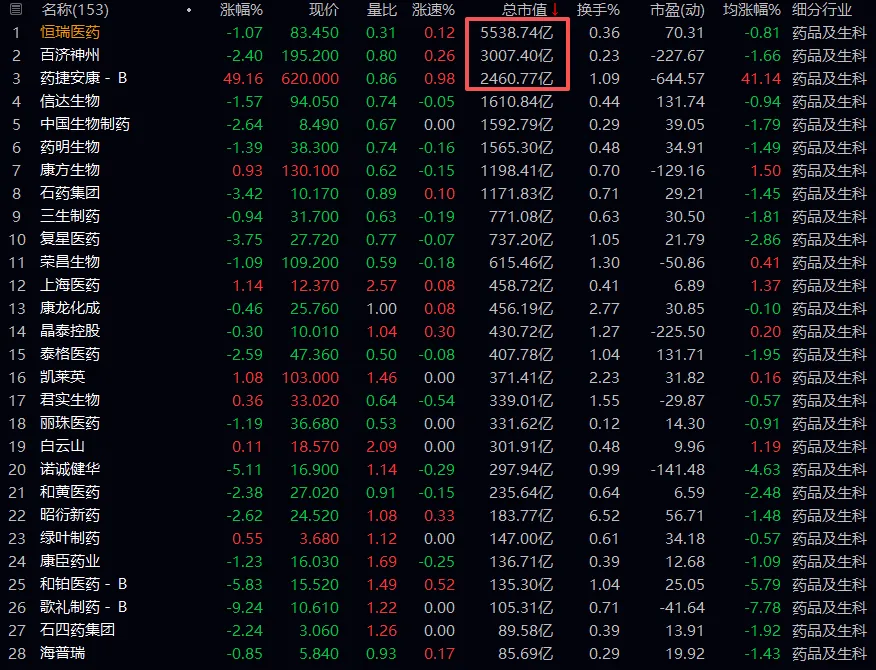Select 药明生物 in the list

click(x=70, y=147)
